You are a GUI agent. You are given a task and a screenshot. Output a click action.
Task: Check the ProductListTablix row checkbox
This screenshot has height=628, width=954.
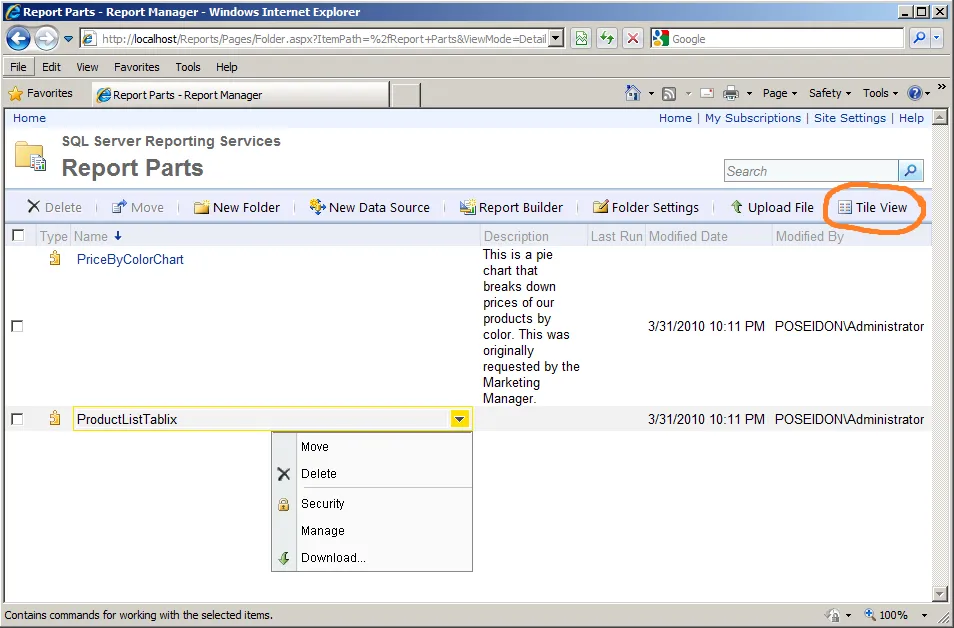coord(18,419)
